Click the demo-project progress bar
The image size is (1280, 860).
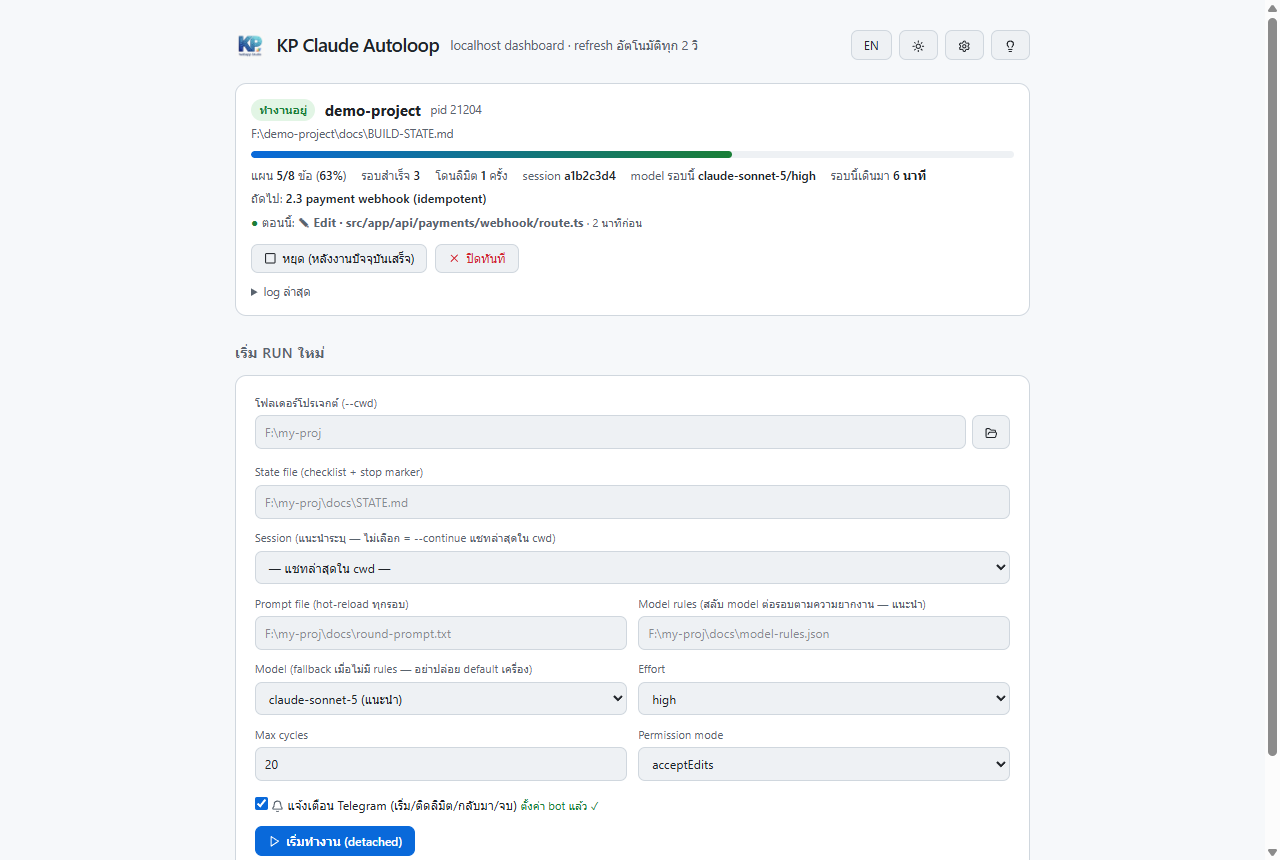point(632,154)
